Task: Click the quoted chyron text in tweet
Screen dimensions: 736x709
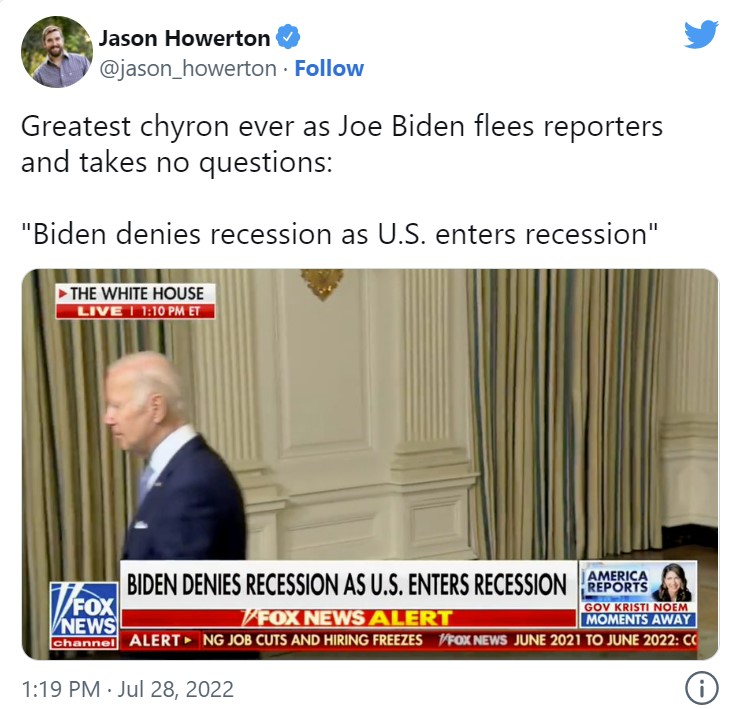Action: pos(339,233)
